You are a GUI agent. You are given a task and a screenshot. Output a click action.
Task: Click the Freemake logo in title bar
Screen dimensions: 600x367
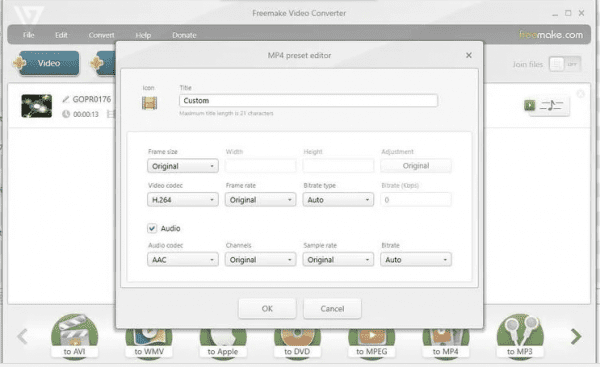click(x=29, y=15)
